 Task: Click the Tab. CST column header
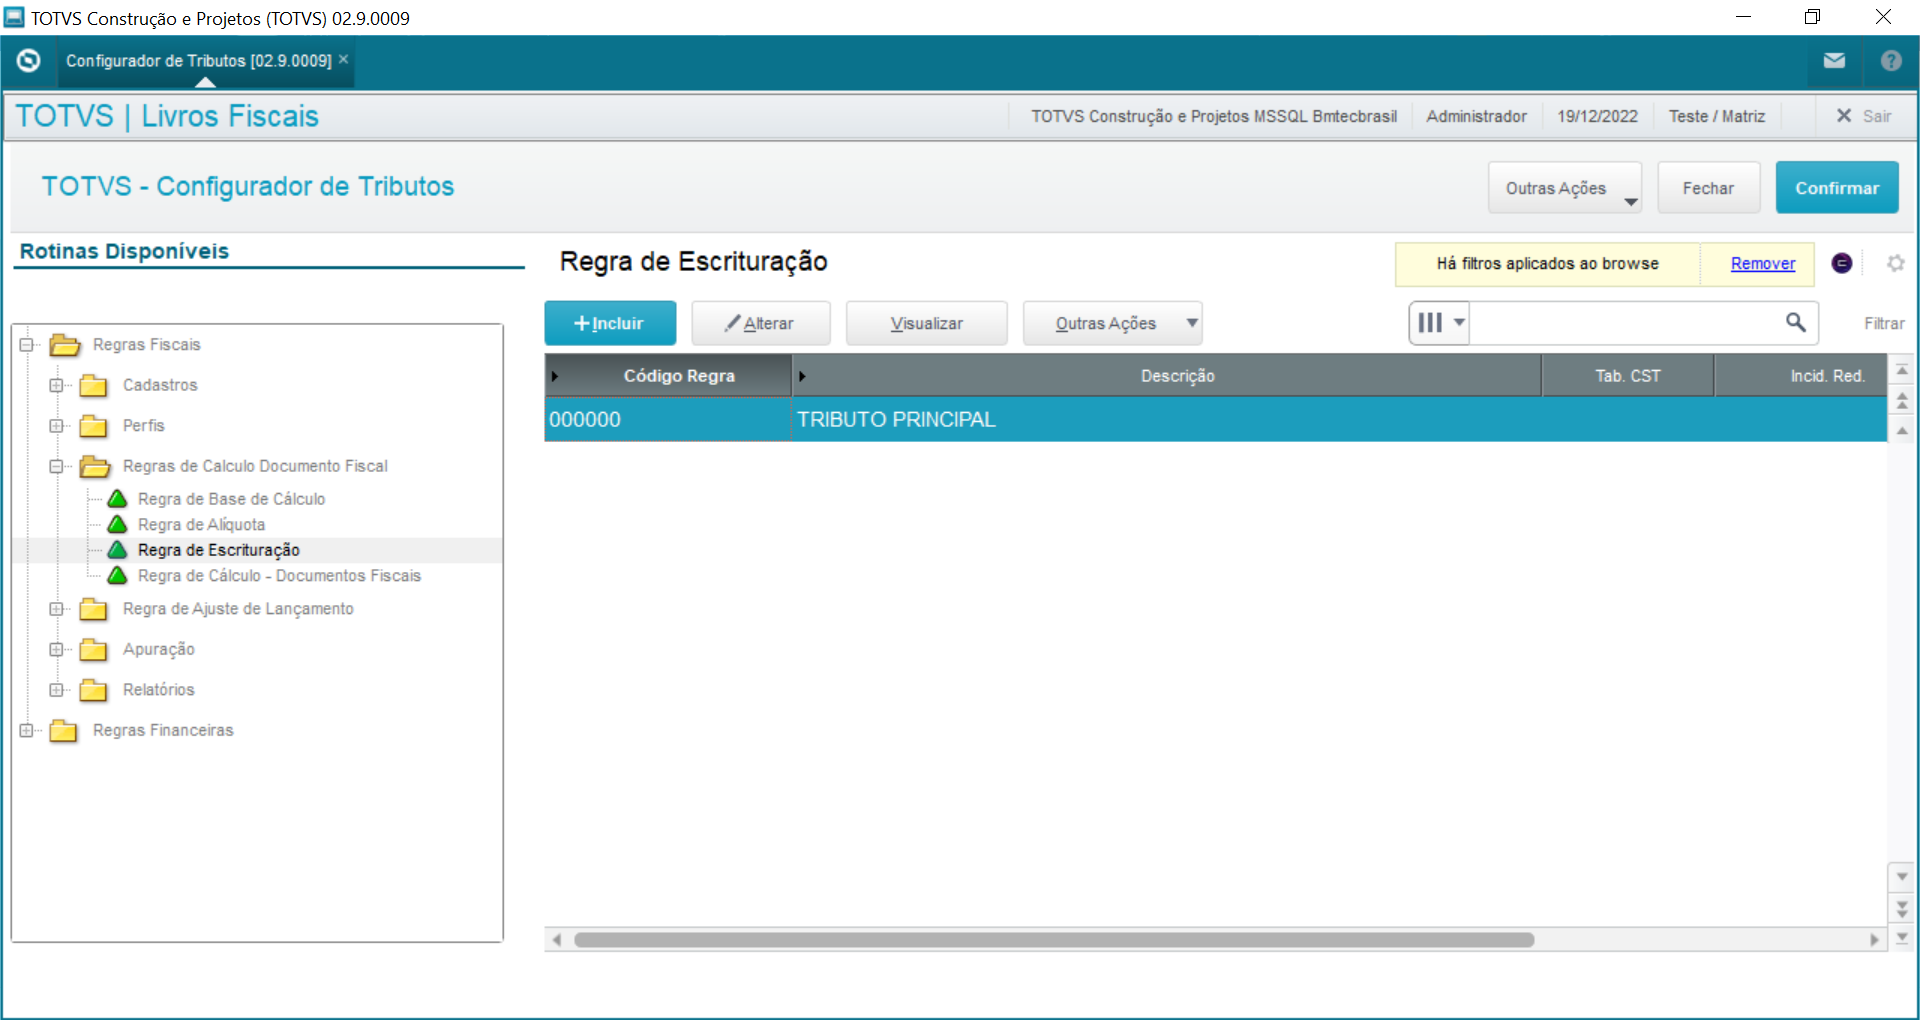(x=1627, y=376)
